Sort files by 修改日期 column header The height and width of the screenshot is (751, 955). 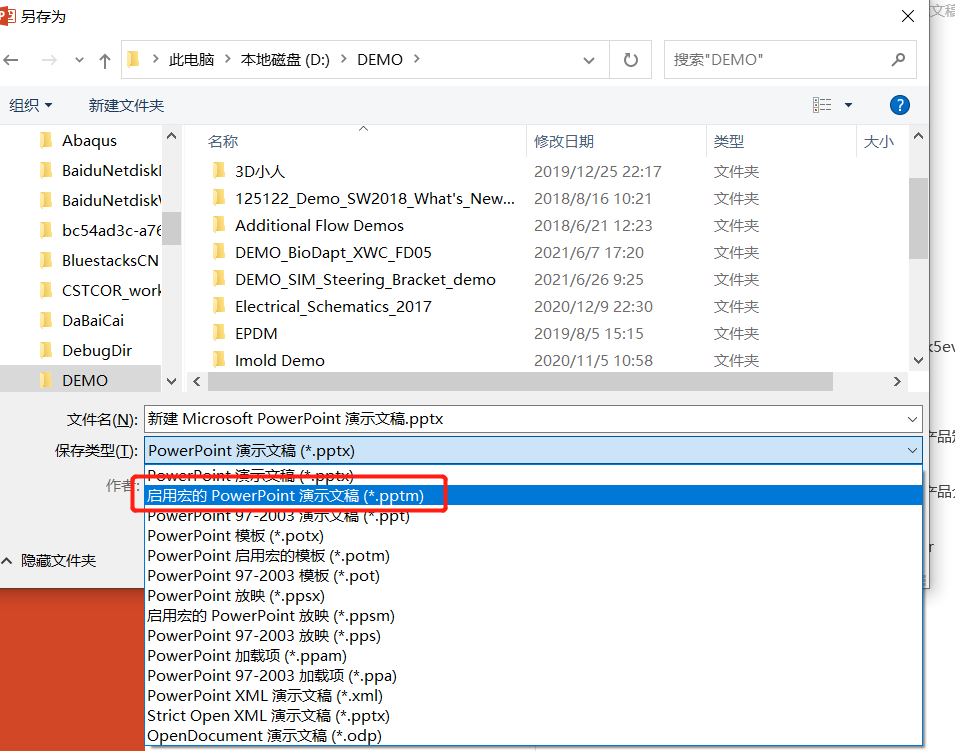point(564,142)
